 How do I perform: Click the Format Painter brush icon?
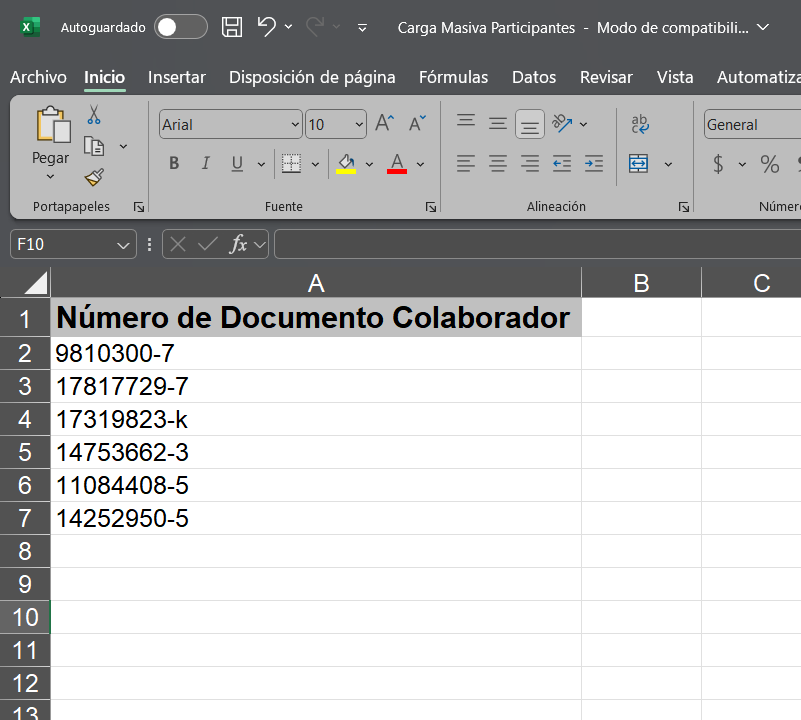point(94,177)
